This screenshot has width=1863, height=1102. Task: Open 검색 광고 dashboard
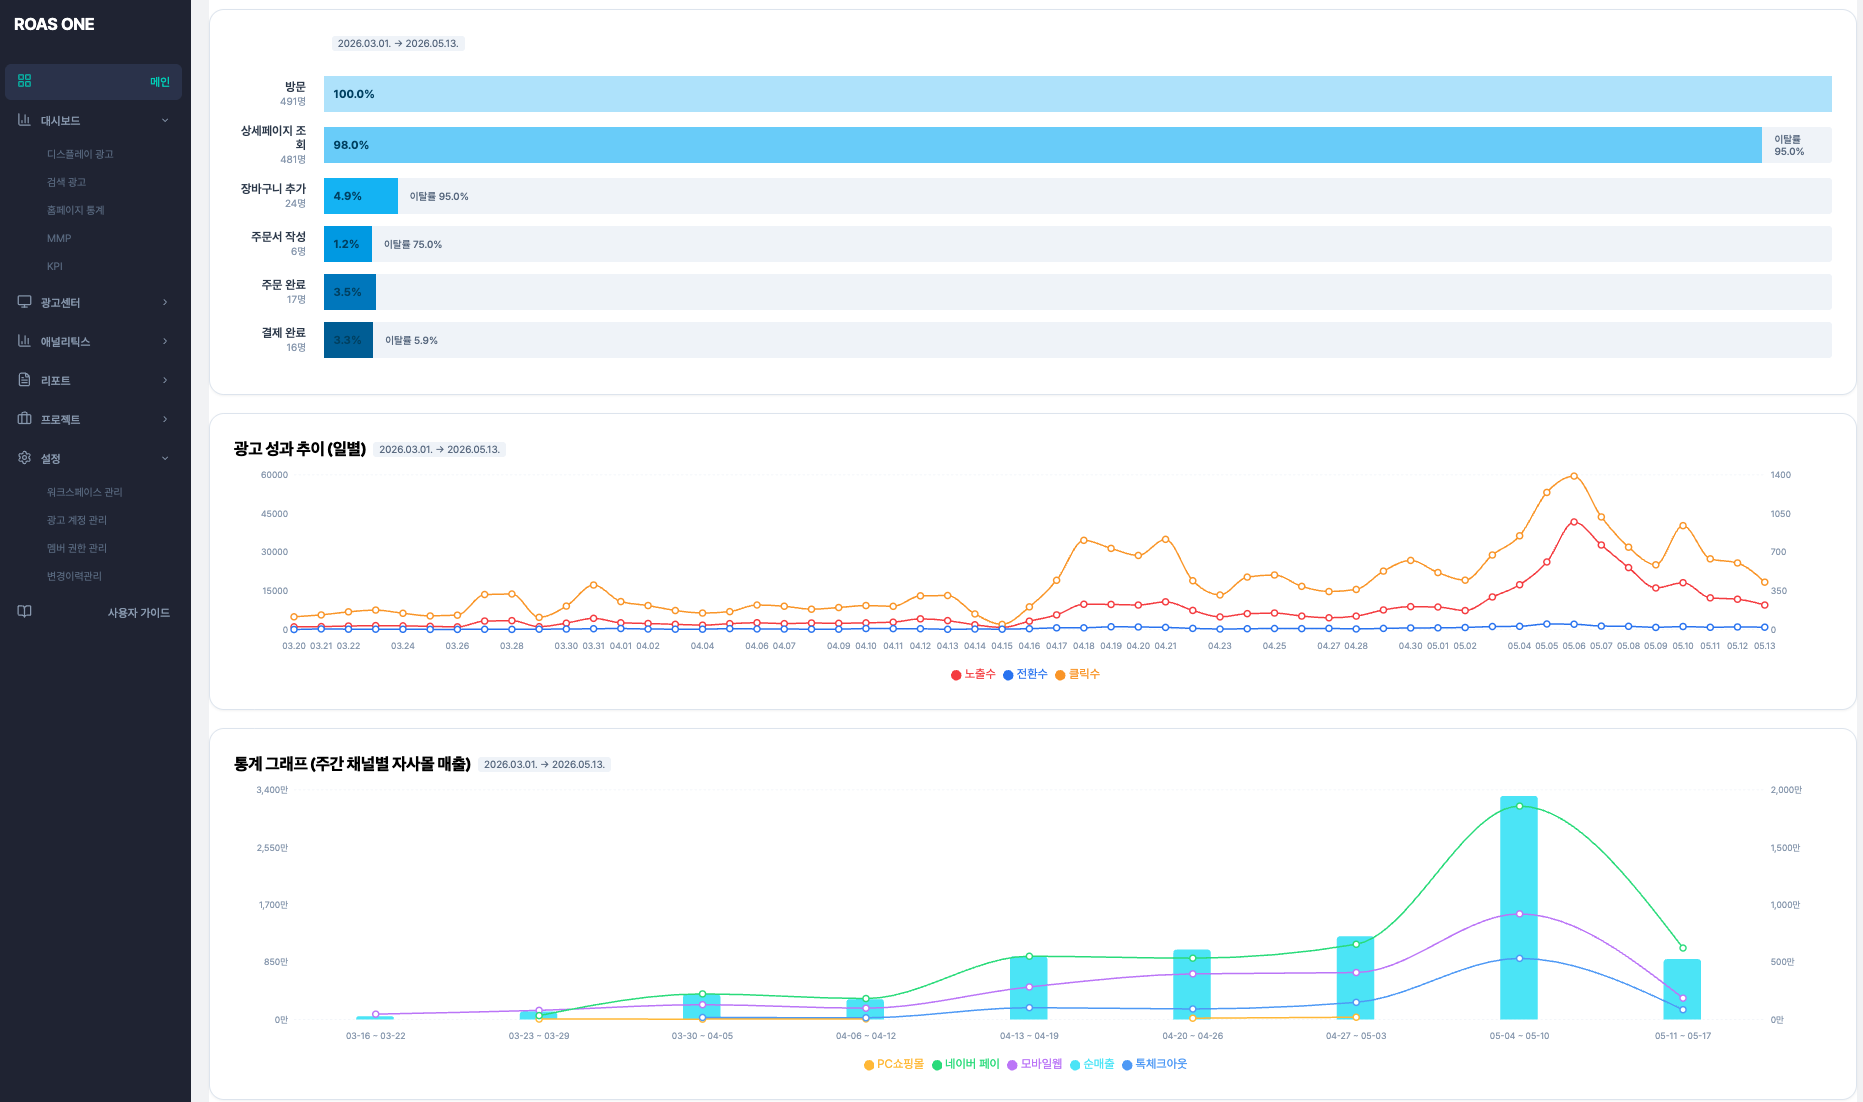point(66,182)
